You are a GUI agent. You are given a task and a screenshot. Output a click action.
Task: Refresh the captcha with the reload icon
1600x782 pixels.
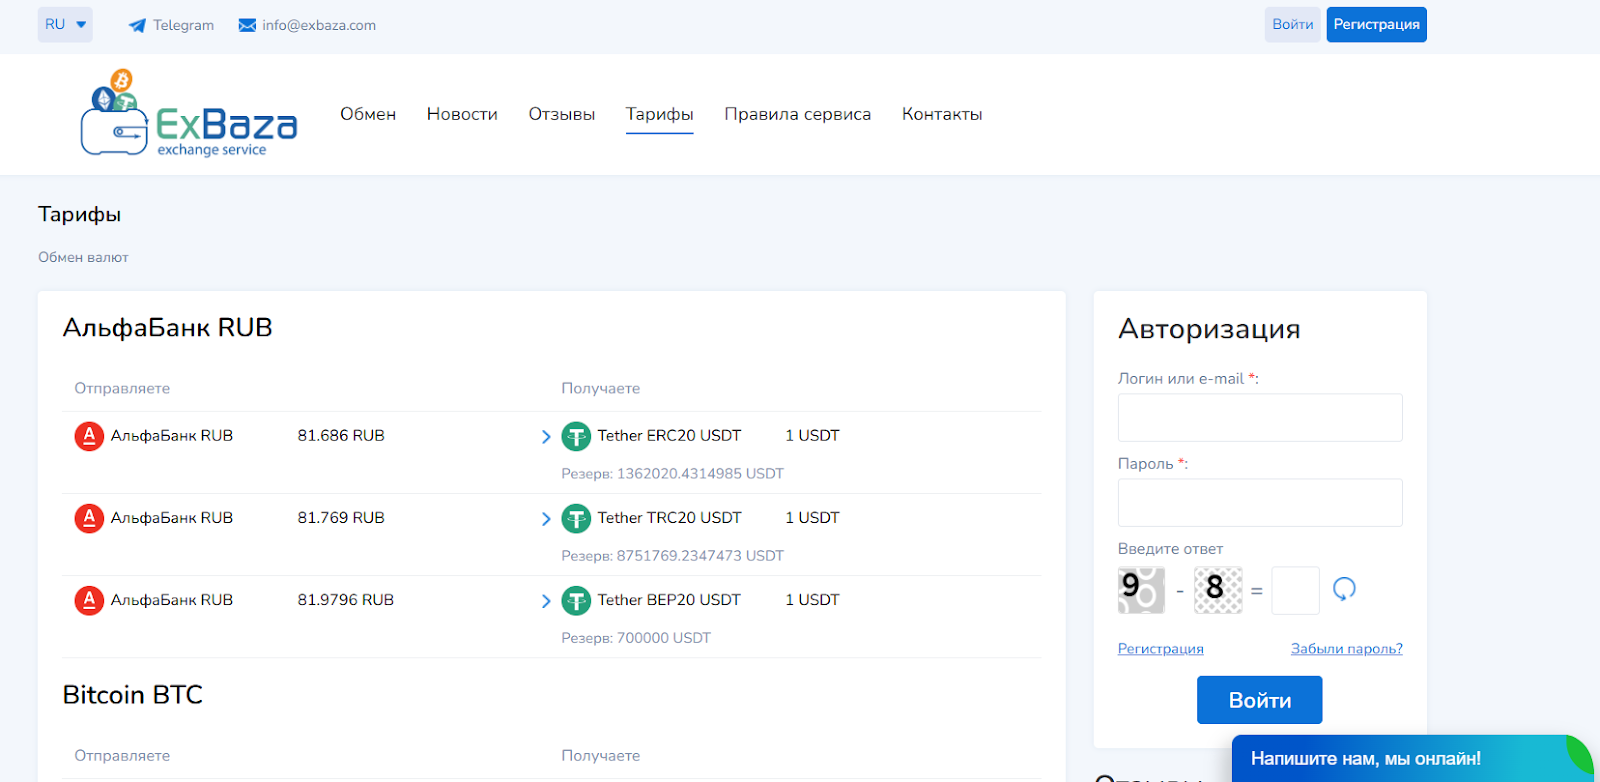pyautogui.click(x=1344, y=589)
